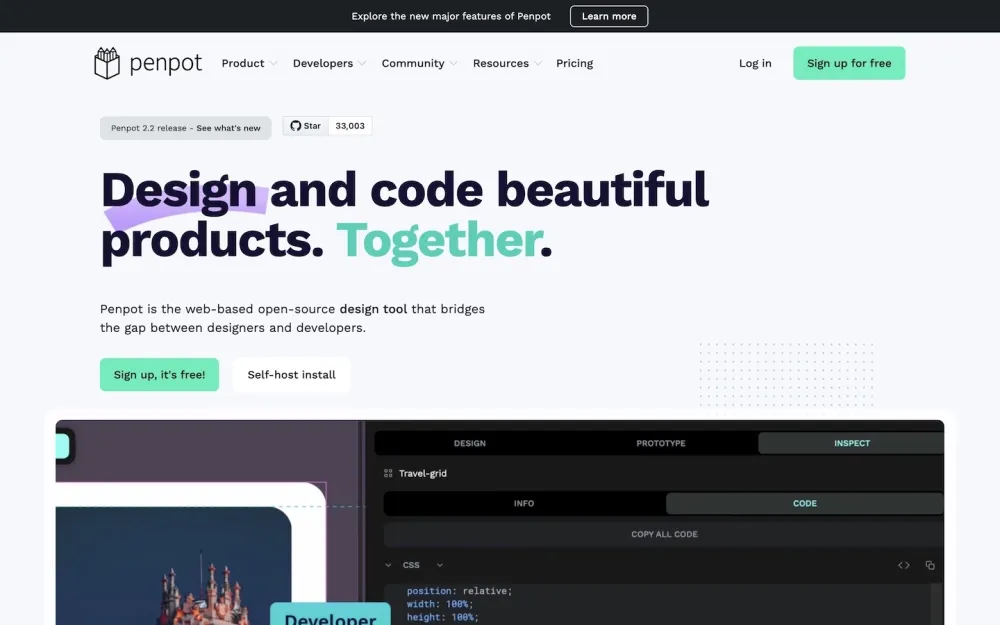Viewport: 1000px width, 625px height.
Task: Switch to the Design tab
Action: point(470,443)
